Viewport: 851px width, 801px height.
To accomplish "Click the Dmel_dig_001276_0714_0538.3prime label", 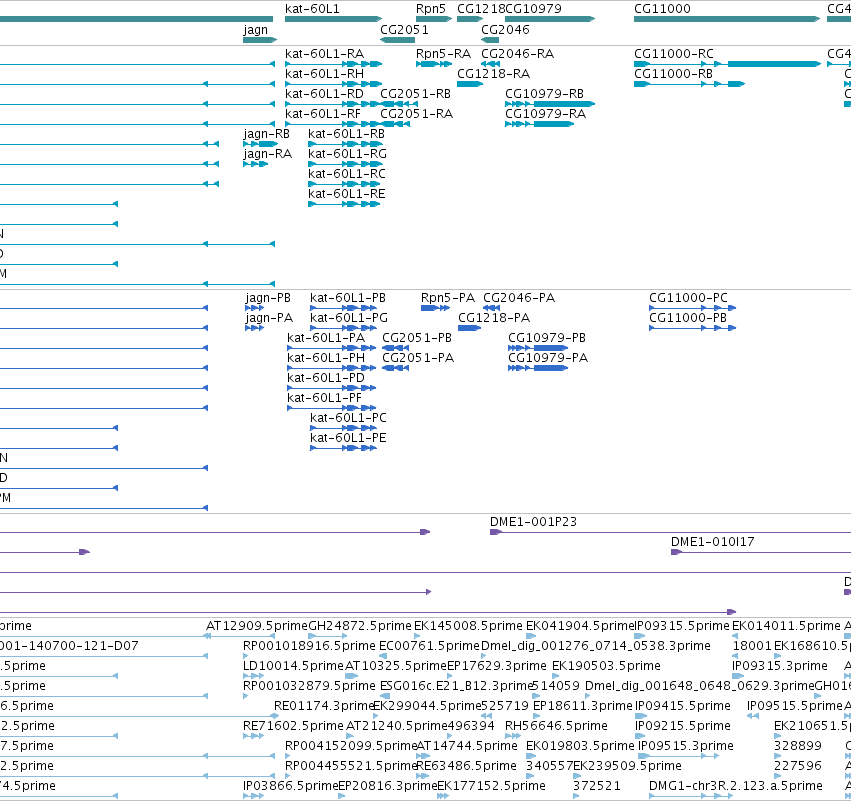I will coord(596,646).
